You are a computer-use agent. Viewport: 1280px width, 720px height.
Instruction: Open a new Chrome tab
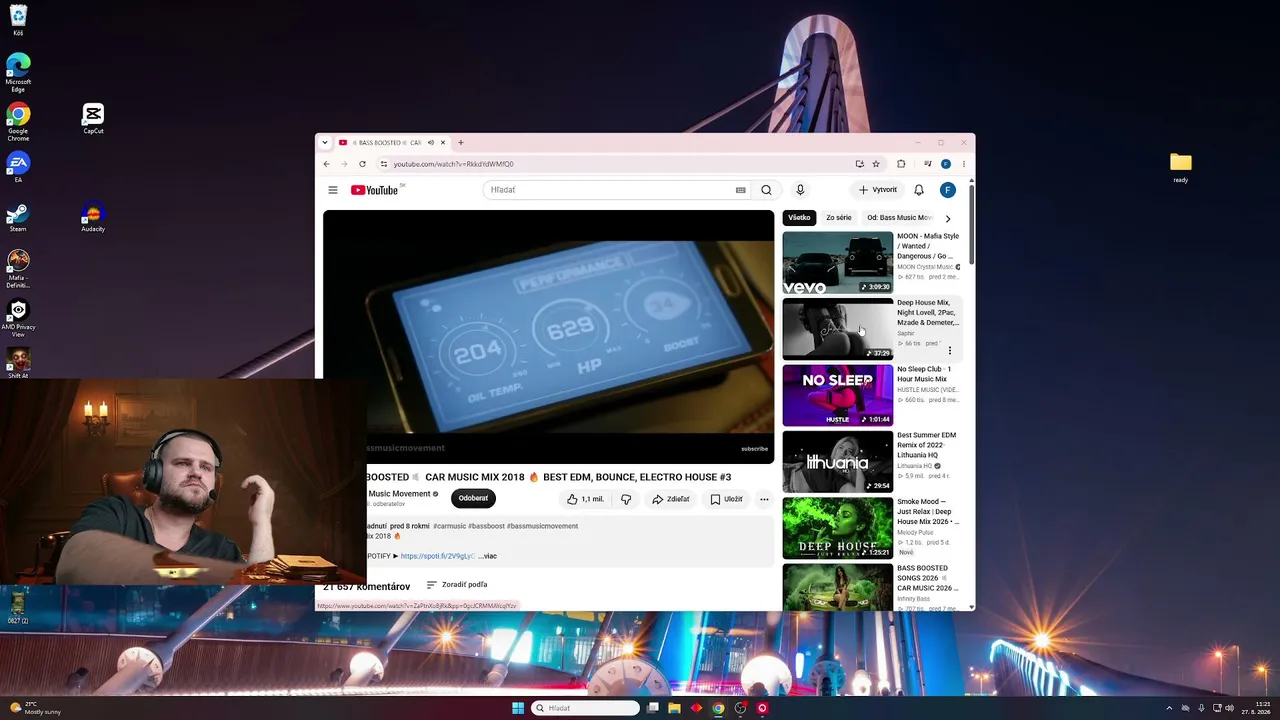(x=461, y=143)
